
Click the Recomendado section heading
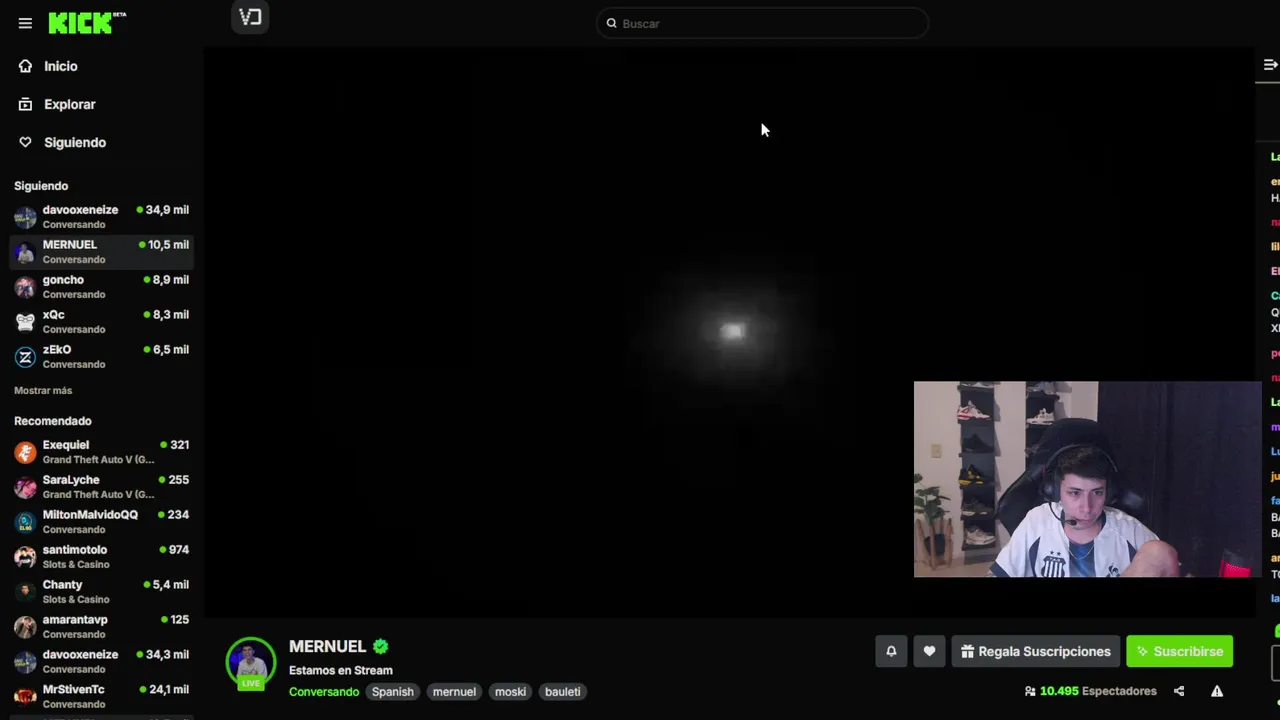tap(53, 421)
